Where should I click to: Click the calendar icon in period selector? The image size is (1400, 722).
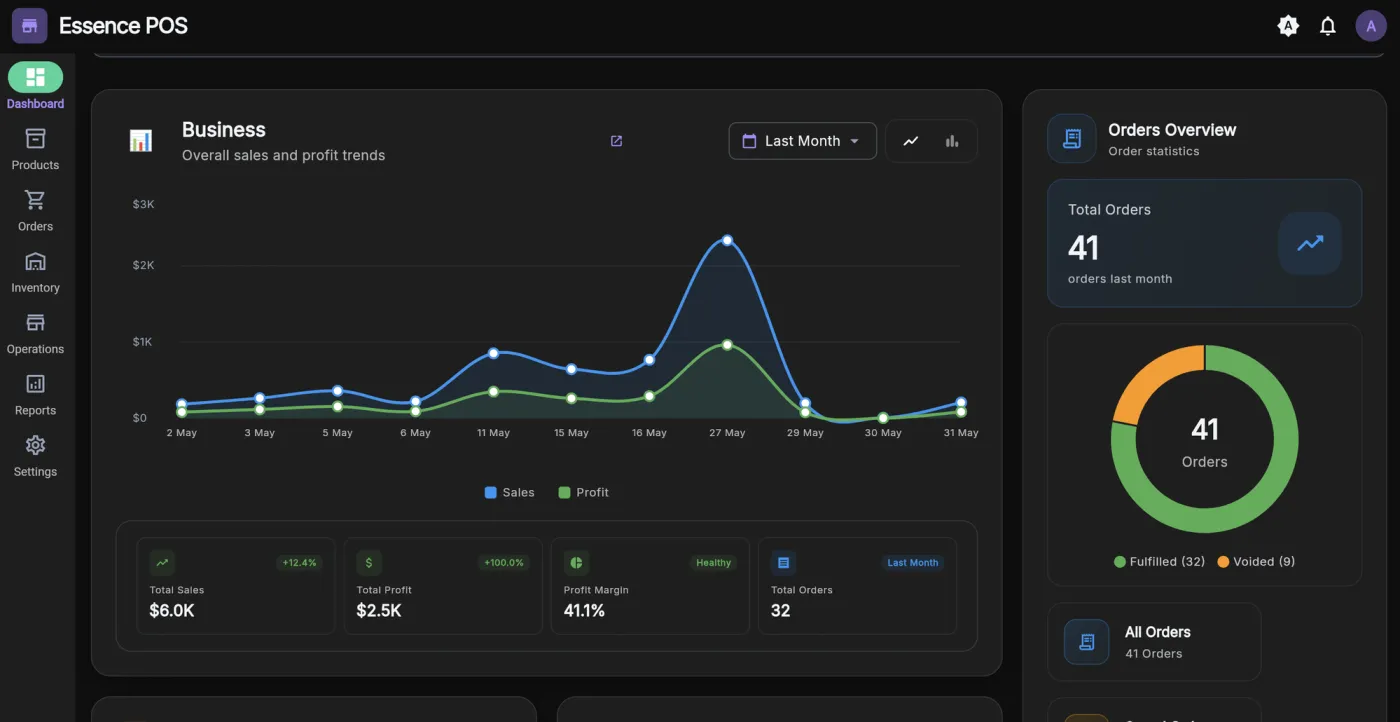coord(749,141)
